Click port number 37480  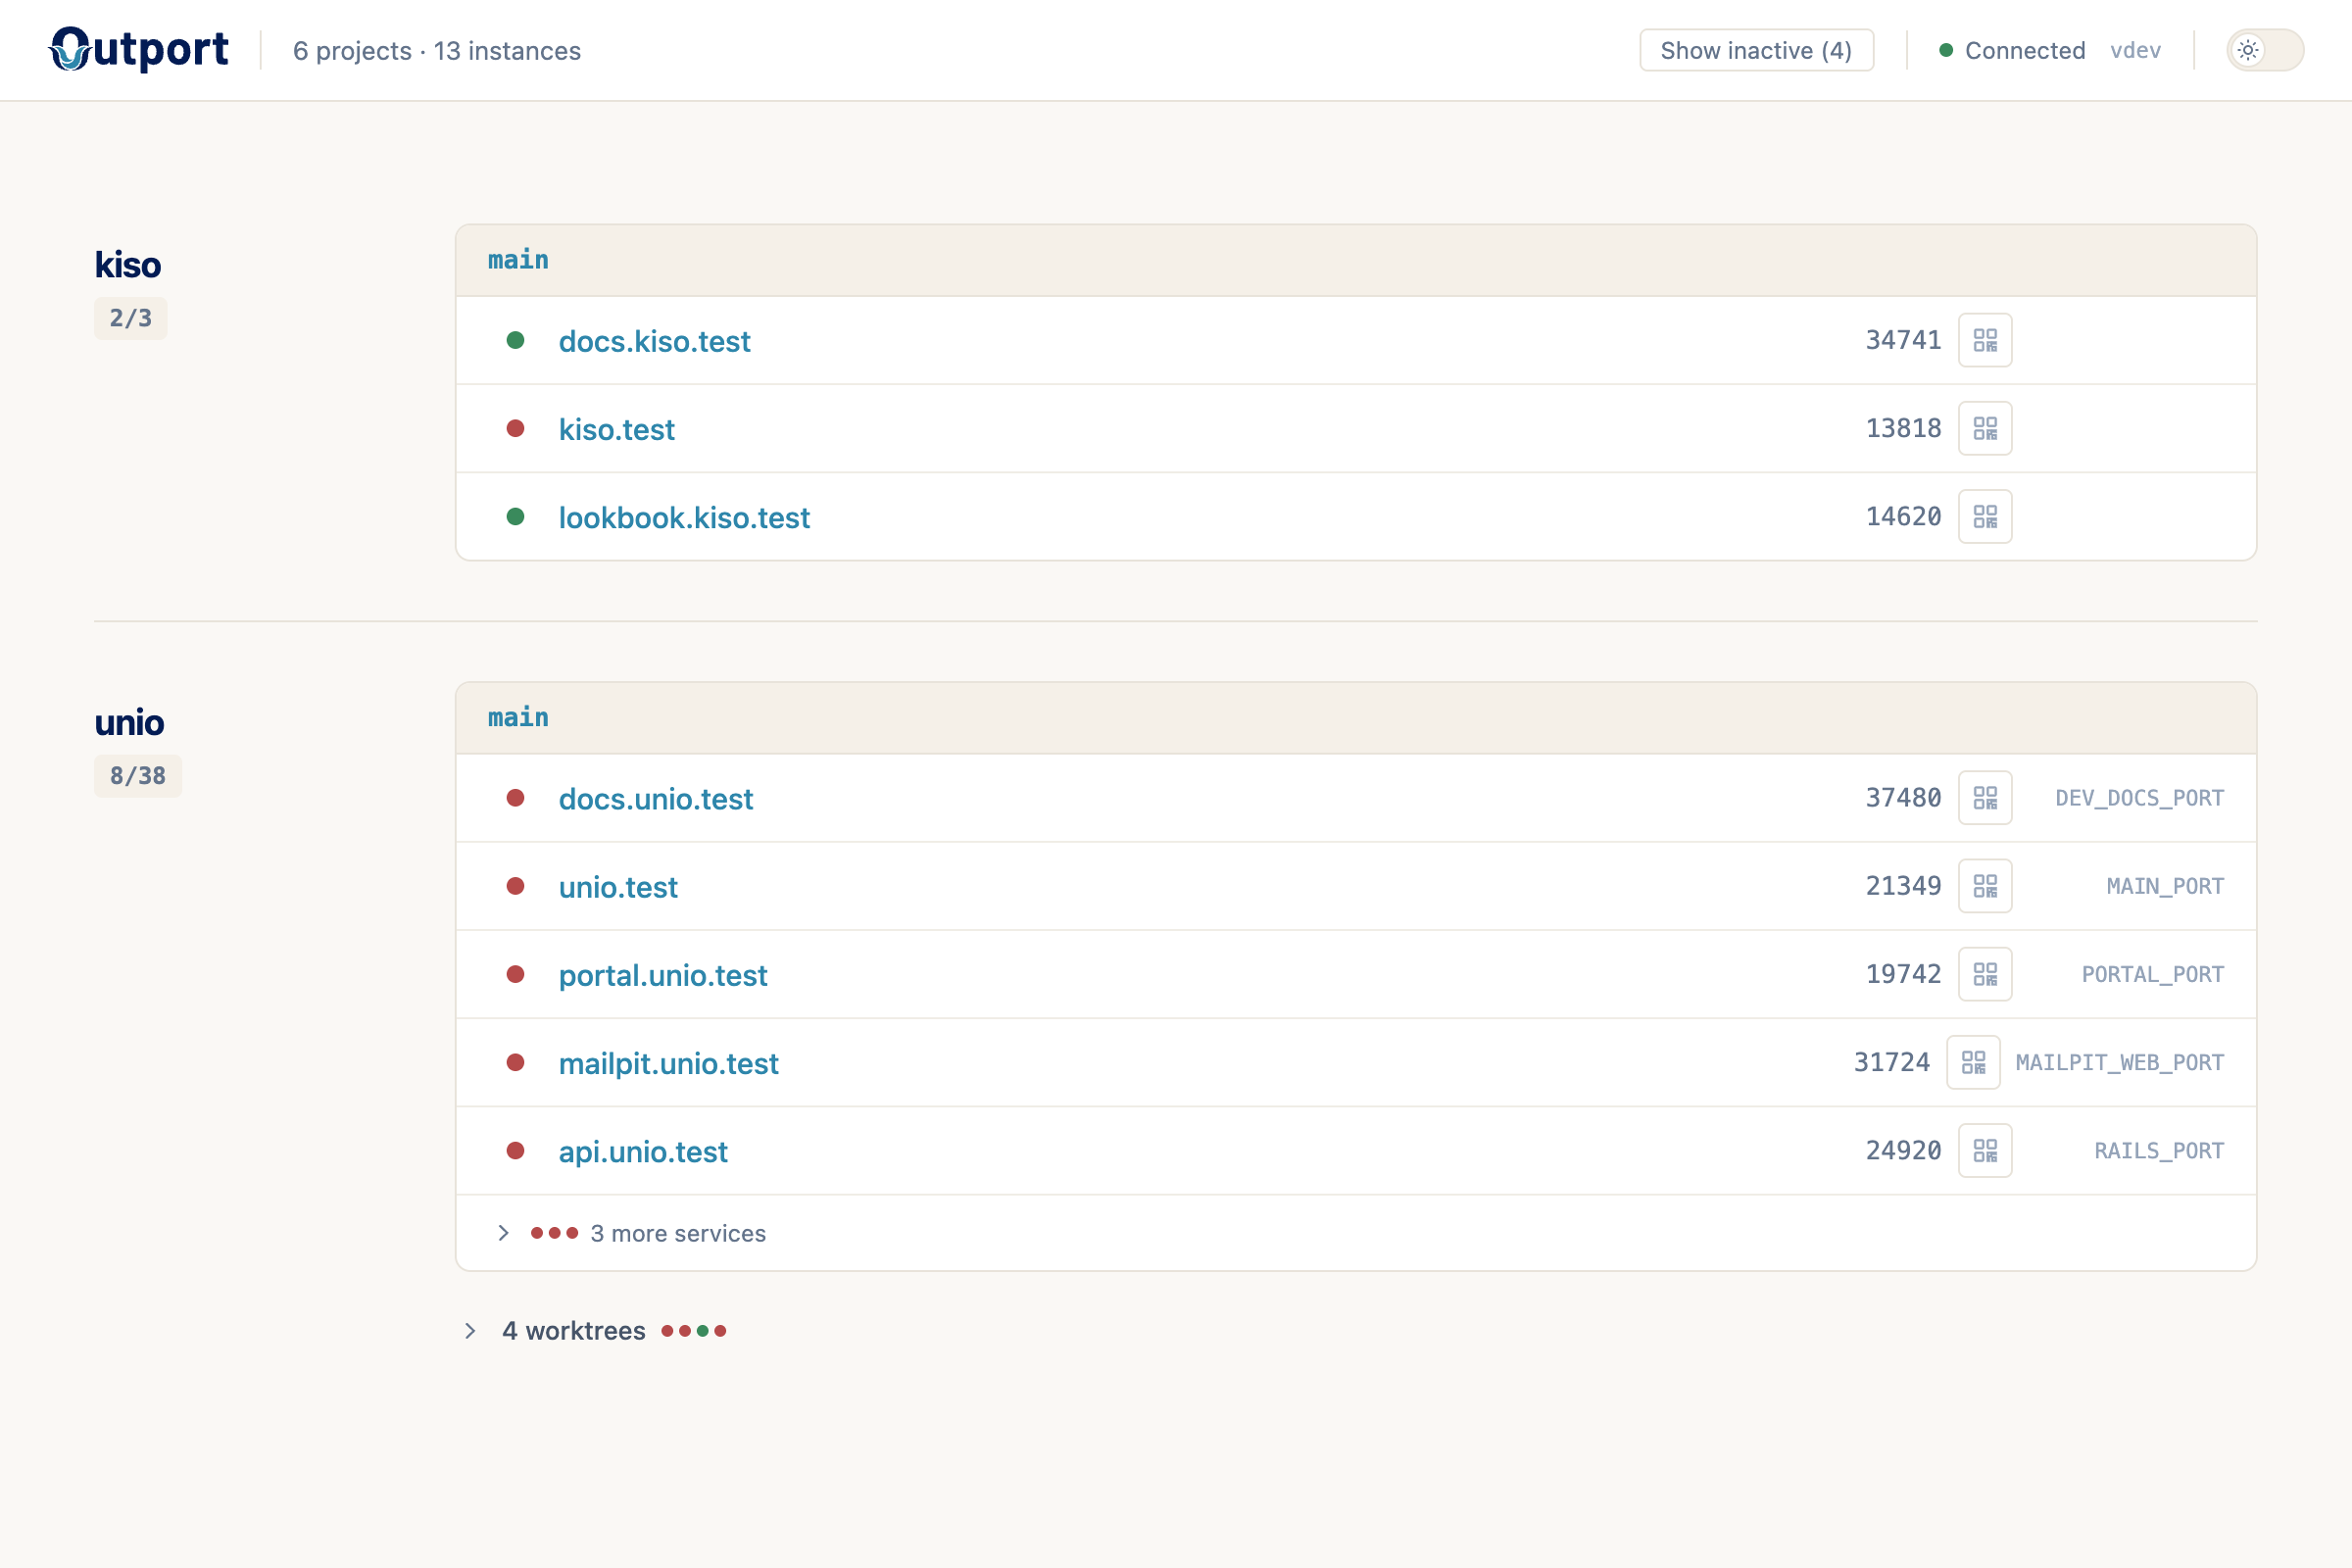pyautogui.click(x=1903, y=798)
